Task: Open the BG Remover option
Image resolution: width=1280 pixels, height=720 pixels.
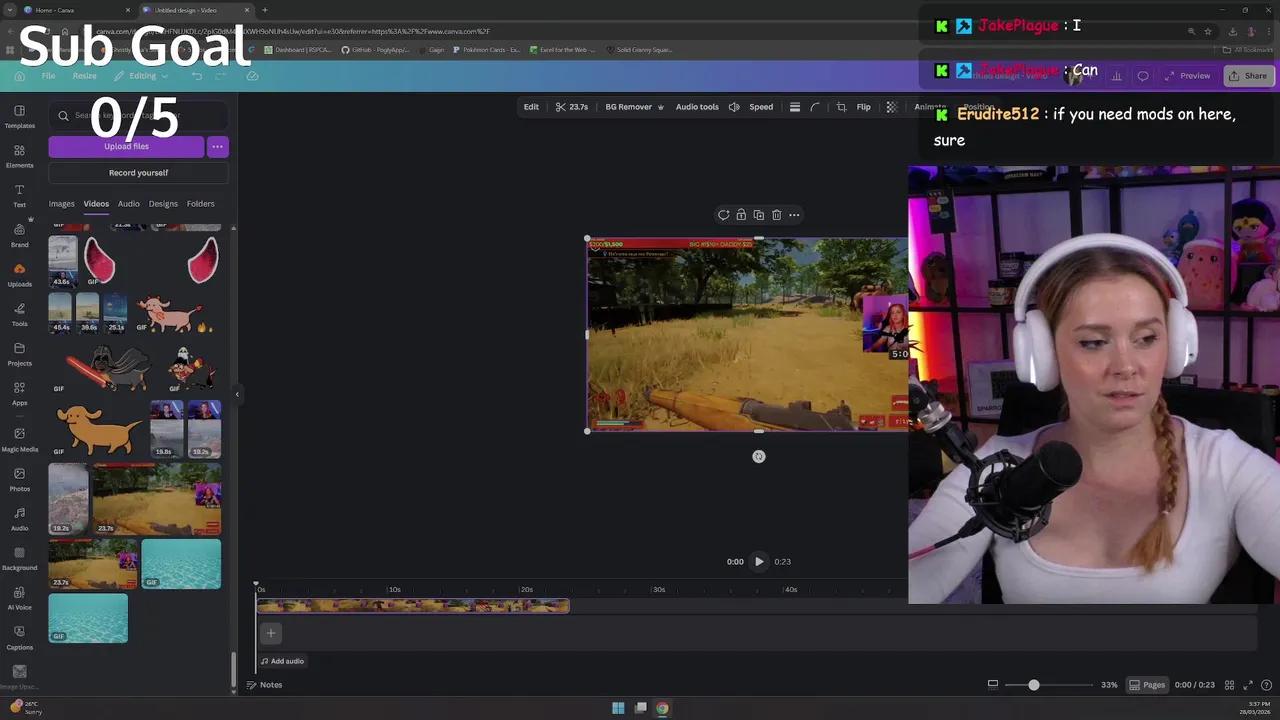Action: click(634, 107)
